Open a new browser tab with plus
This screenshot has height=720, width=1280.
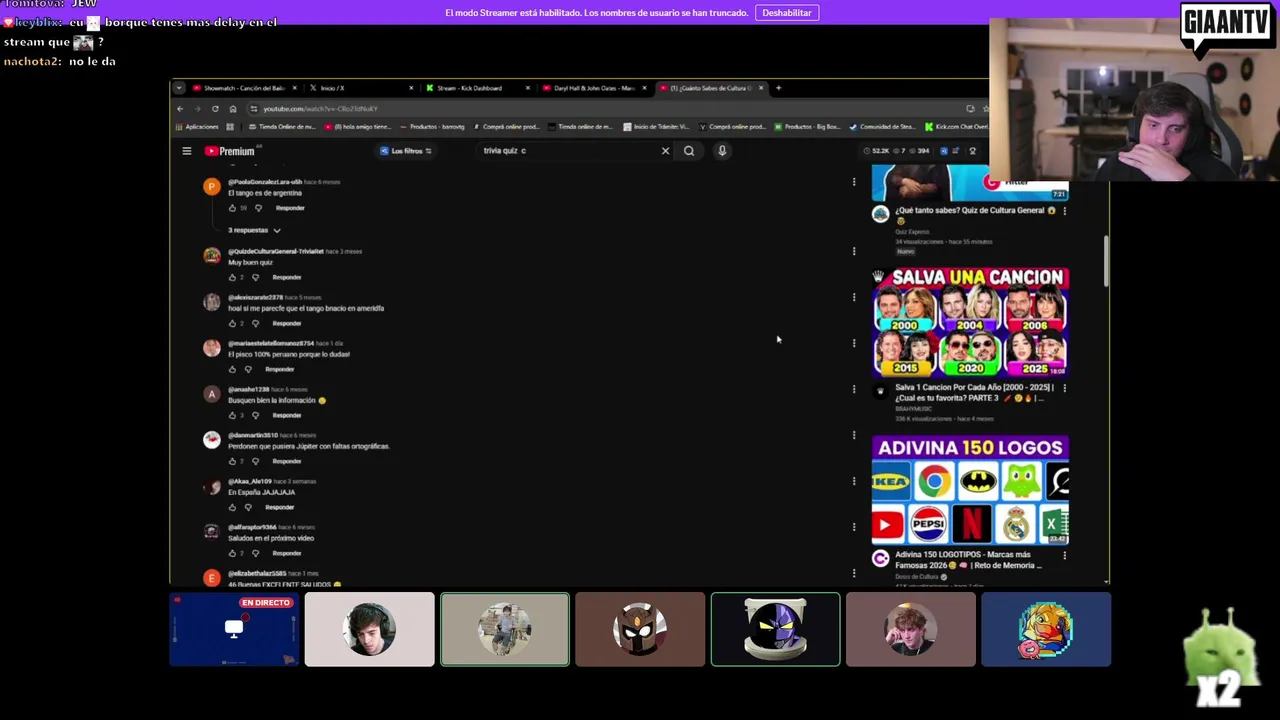coord(779,88)
